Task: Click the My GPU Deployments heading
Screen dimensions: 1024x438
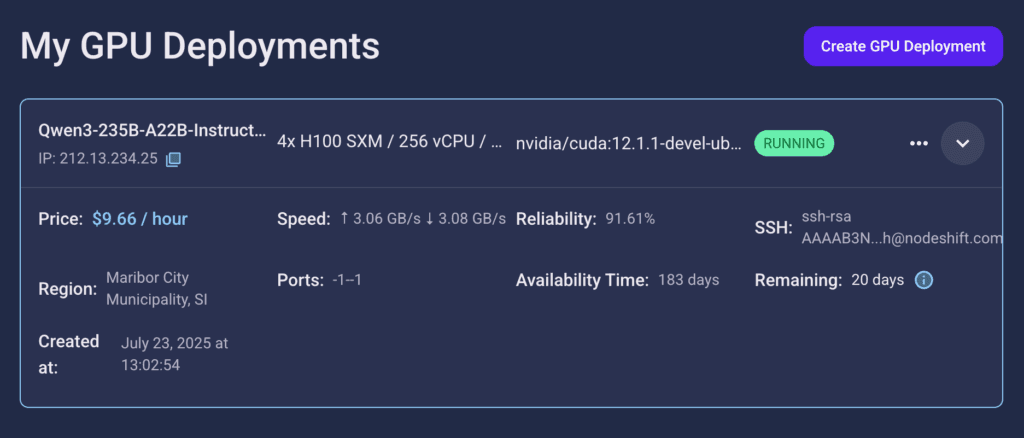Action: 200,46
